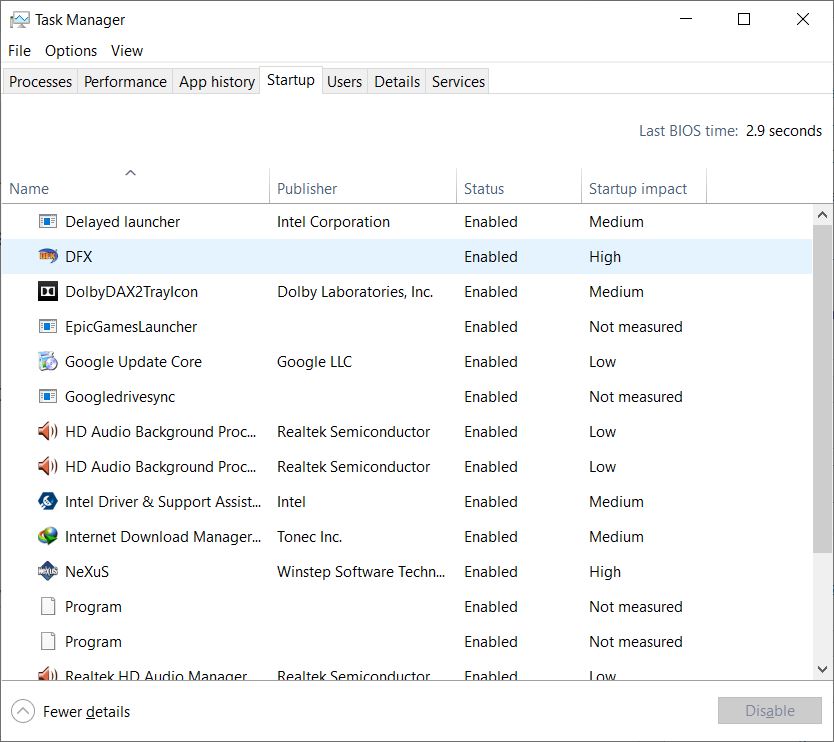Click the Winstep Software Techn... publisher cell
Viewport: 834px width, 742px height.
click(x=361, y=572)
